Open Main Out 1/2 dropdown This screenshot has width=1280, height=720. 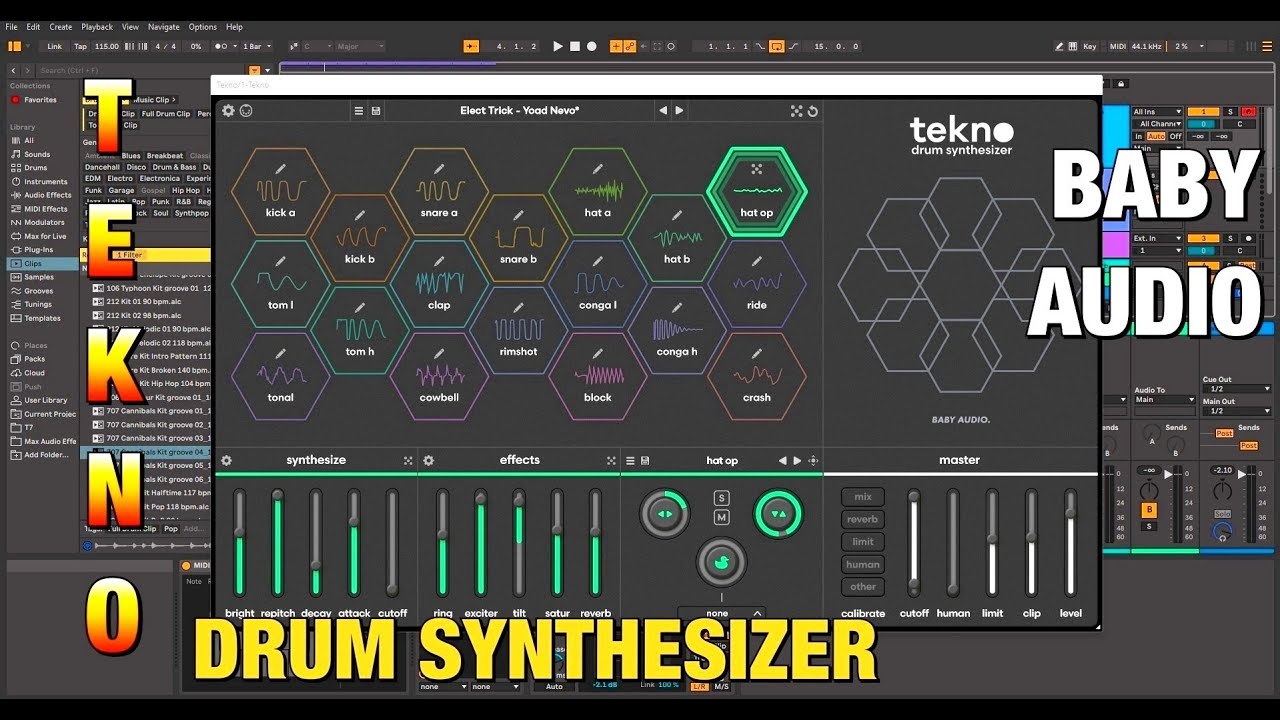click(1237, 411)
